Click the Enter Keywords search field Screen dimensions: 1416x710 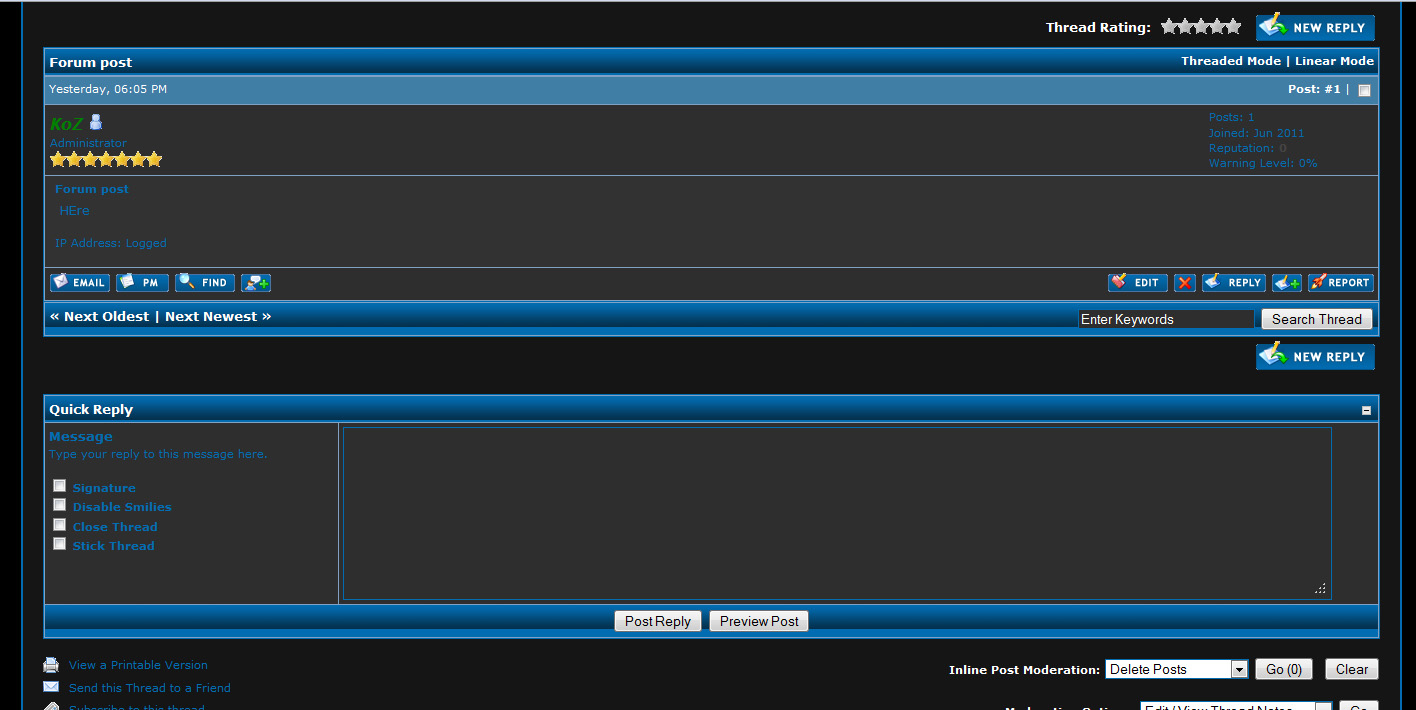click(x=1165, y=319)
